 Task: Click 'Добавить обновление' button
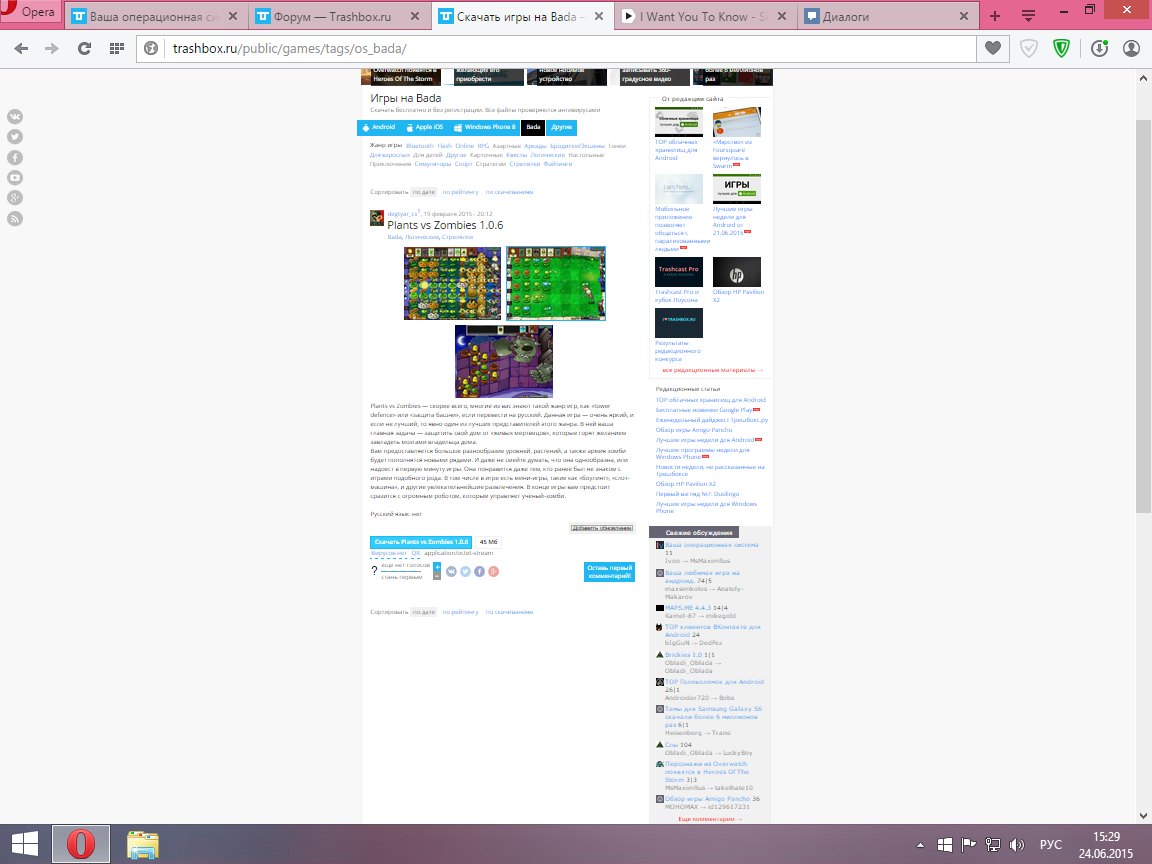tap(602, 528)
